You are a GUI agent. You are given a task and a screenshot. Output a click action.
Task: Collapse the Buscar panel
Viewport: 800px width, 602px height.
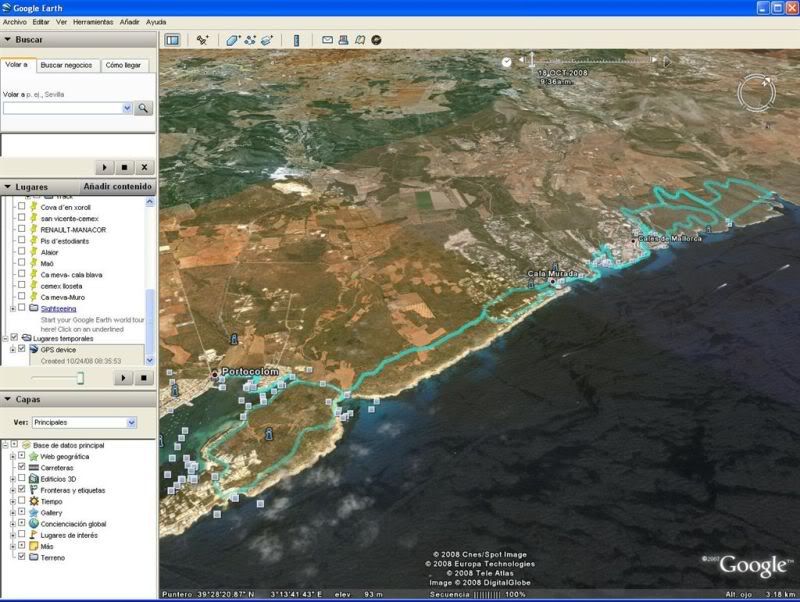pyautogui.click(x=8, y=39)
